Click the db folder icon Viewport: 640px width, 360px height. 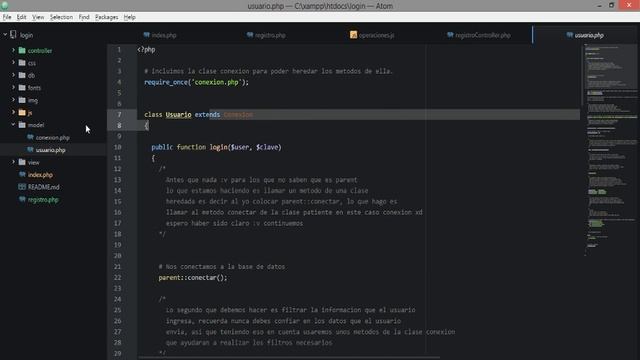coord(22,76)
